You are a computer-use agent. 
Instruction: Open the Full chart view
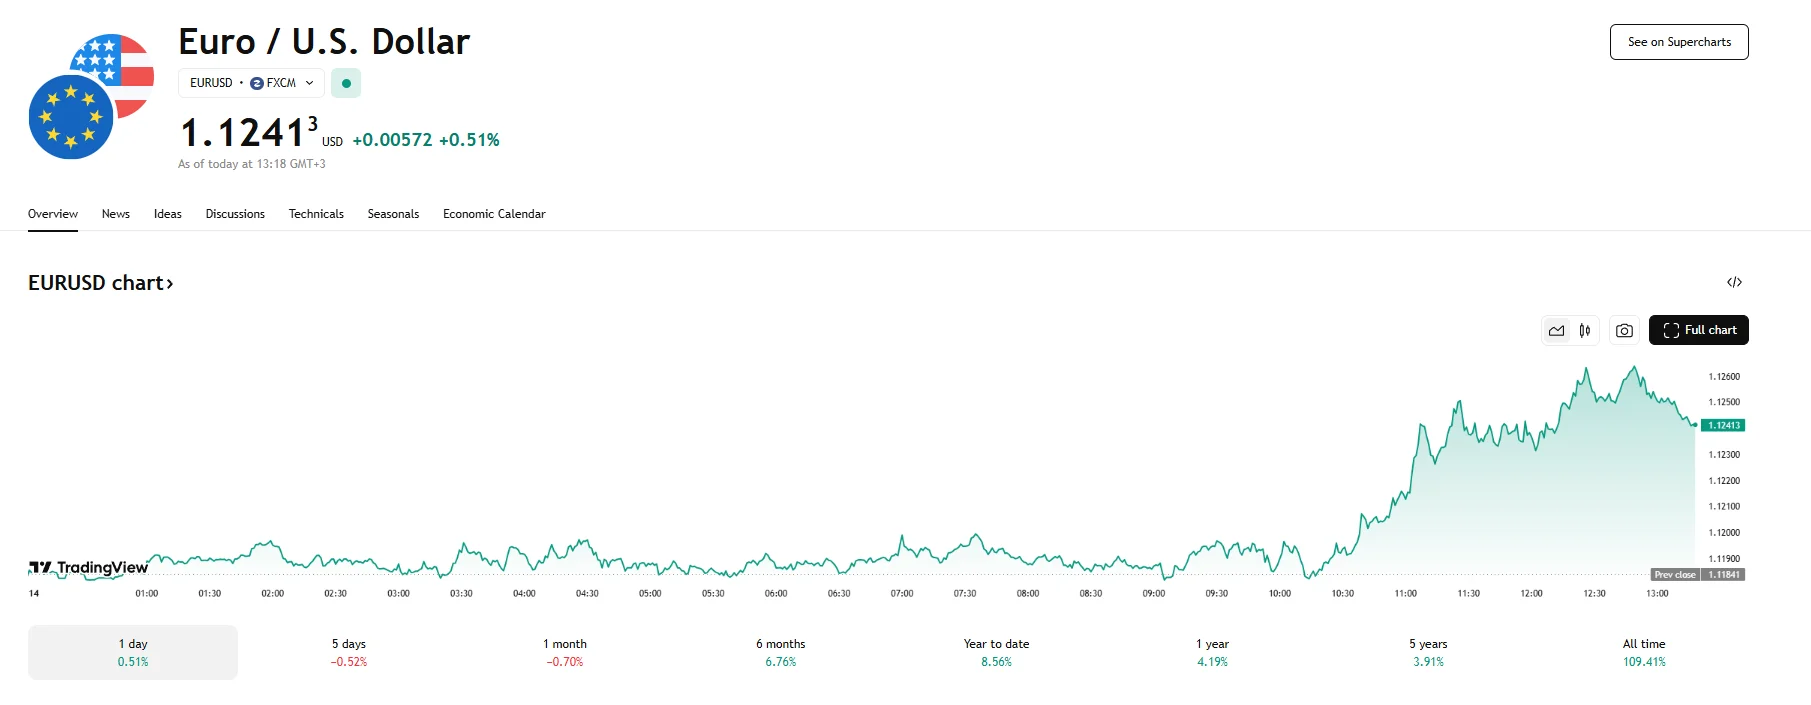(x=1698, y=330)
